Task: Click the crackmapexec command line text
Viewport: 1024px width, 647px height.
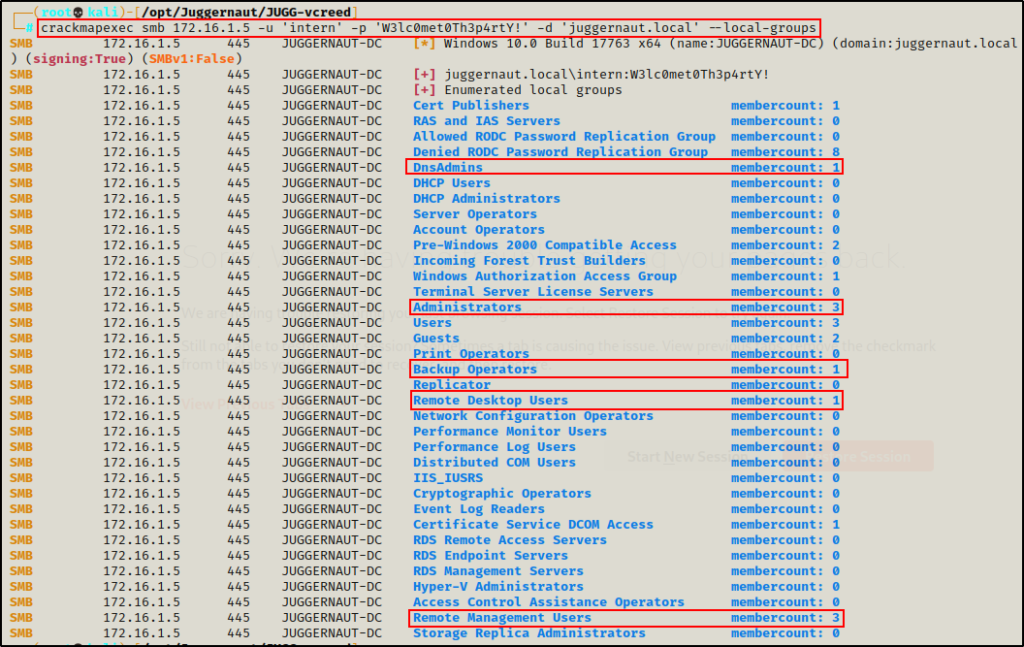Action: (428, 28)
